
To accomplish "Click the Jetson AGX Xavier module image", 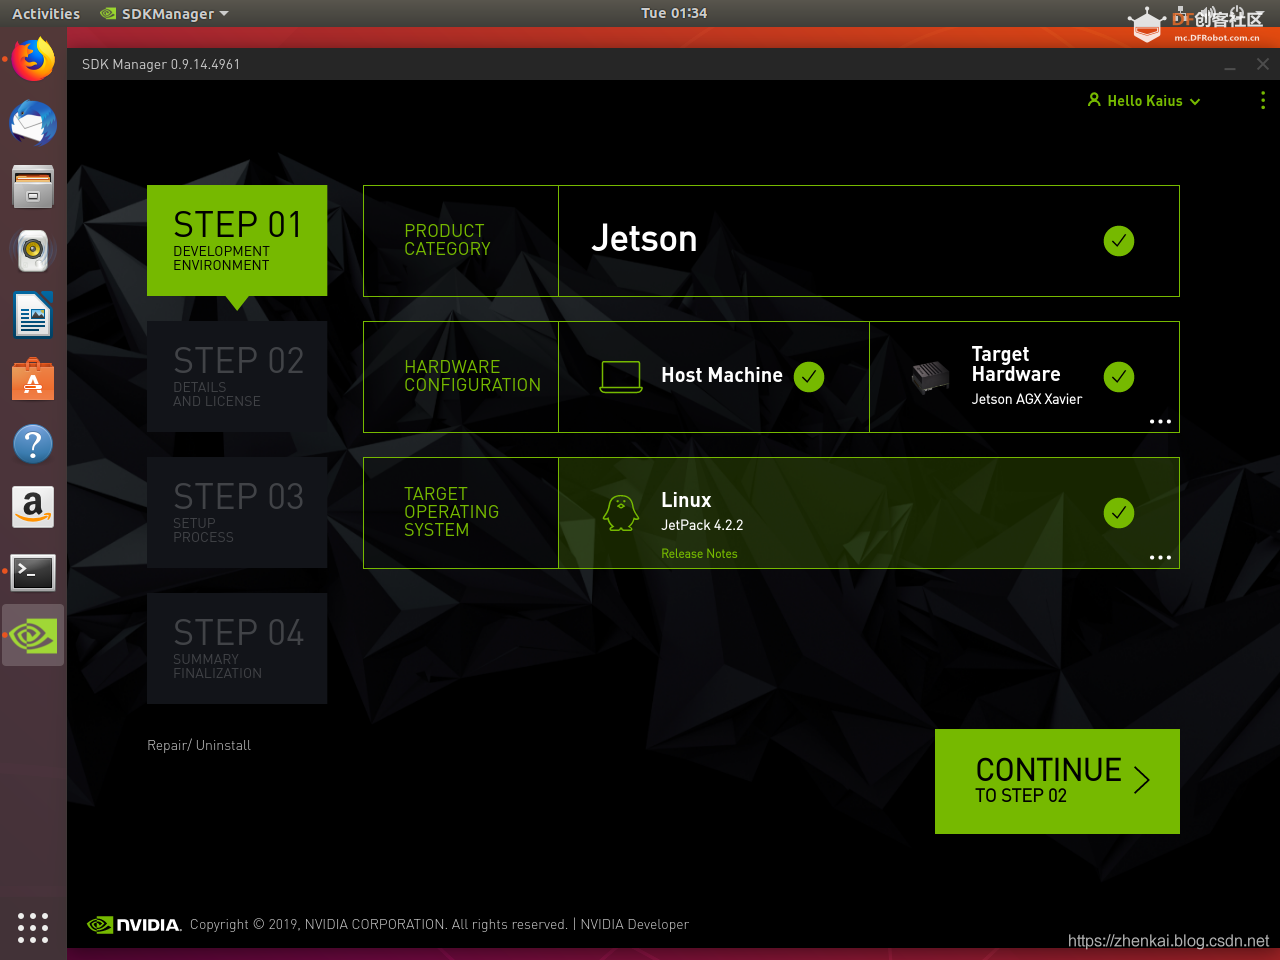I will 930,377.
